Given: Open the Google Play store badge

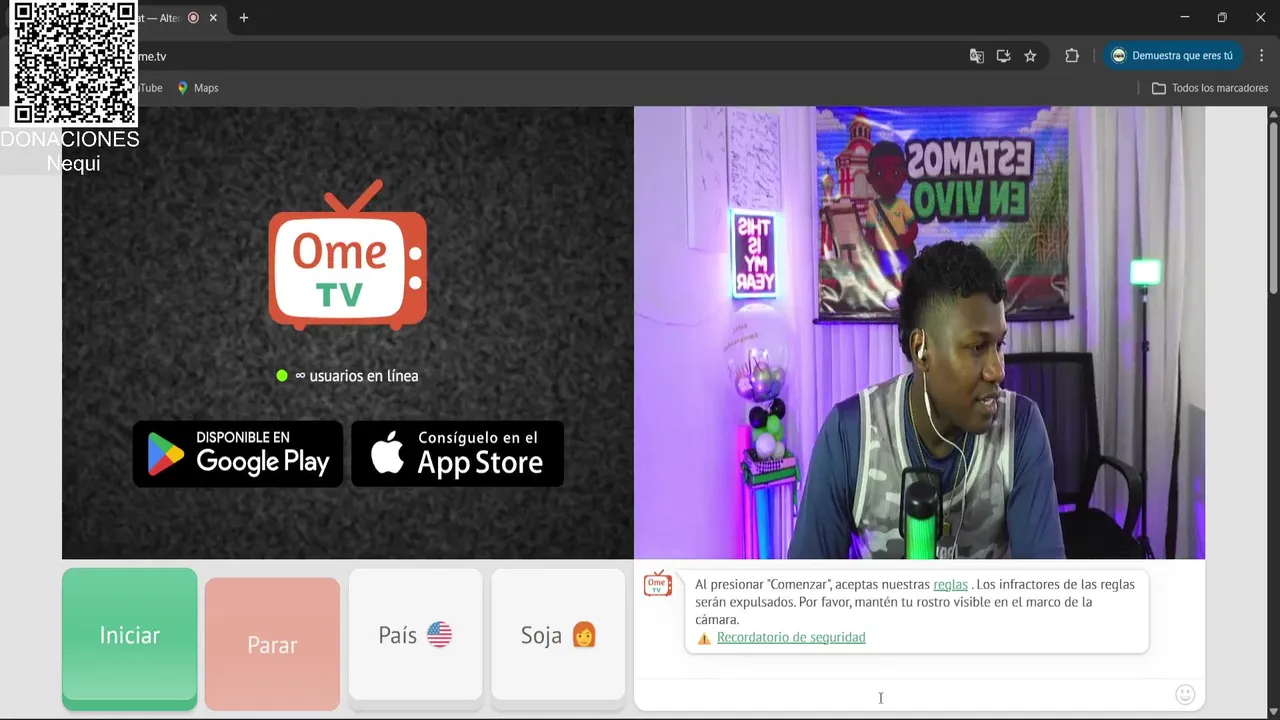Looking at the screenshot, I should point(238,454).
